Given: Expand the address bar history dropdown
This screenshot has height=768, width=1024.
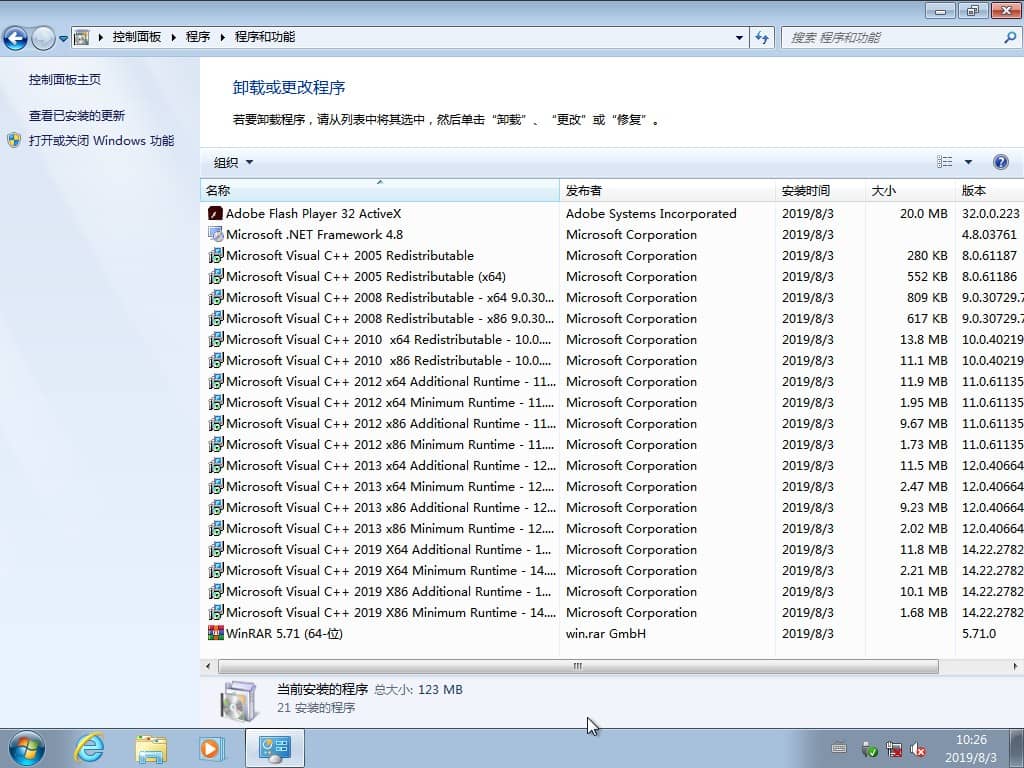Looking at the screenshot, I should point(739,38).
